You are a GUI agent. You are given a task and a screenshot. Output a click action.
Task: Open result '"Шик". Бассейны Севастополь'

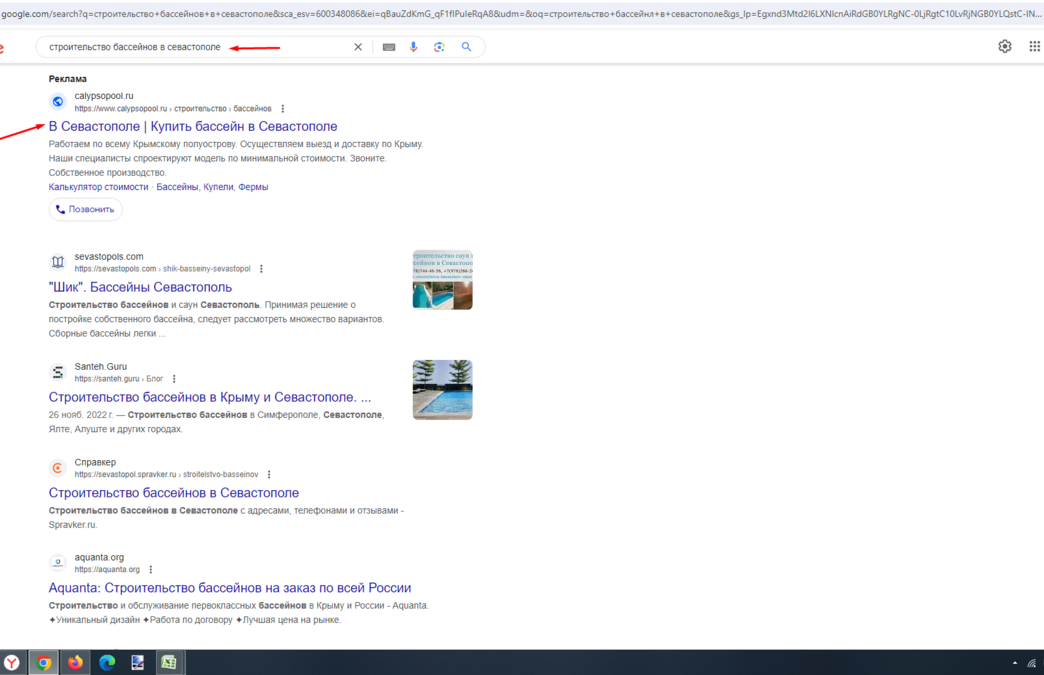pos(140,287)
